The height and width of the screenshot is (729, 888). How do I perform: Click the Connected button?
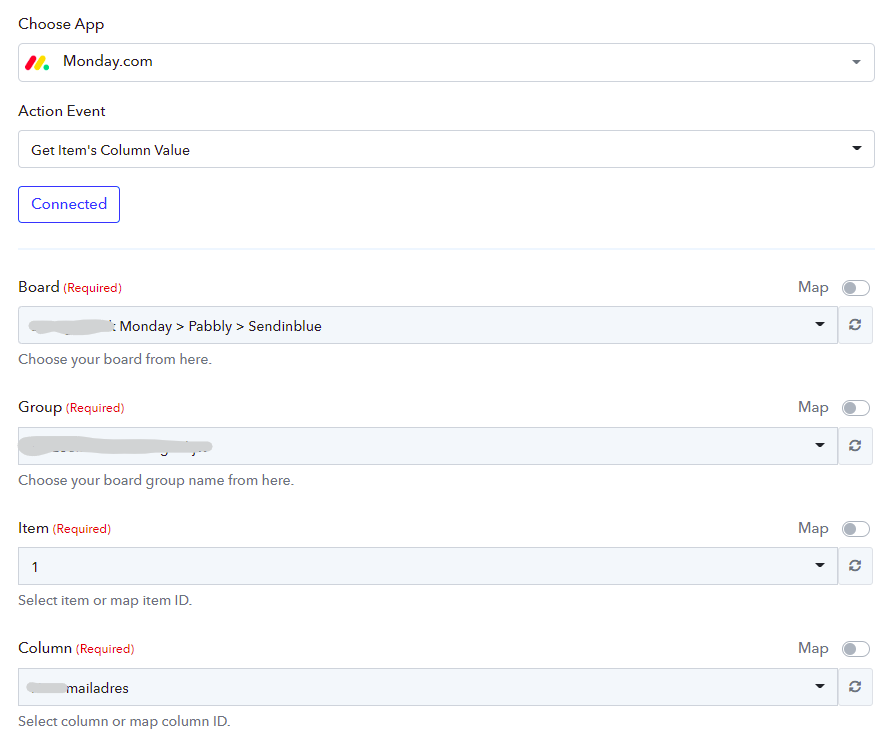pyautogui.click(x=69, y=204)
